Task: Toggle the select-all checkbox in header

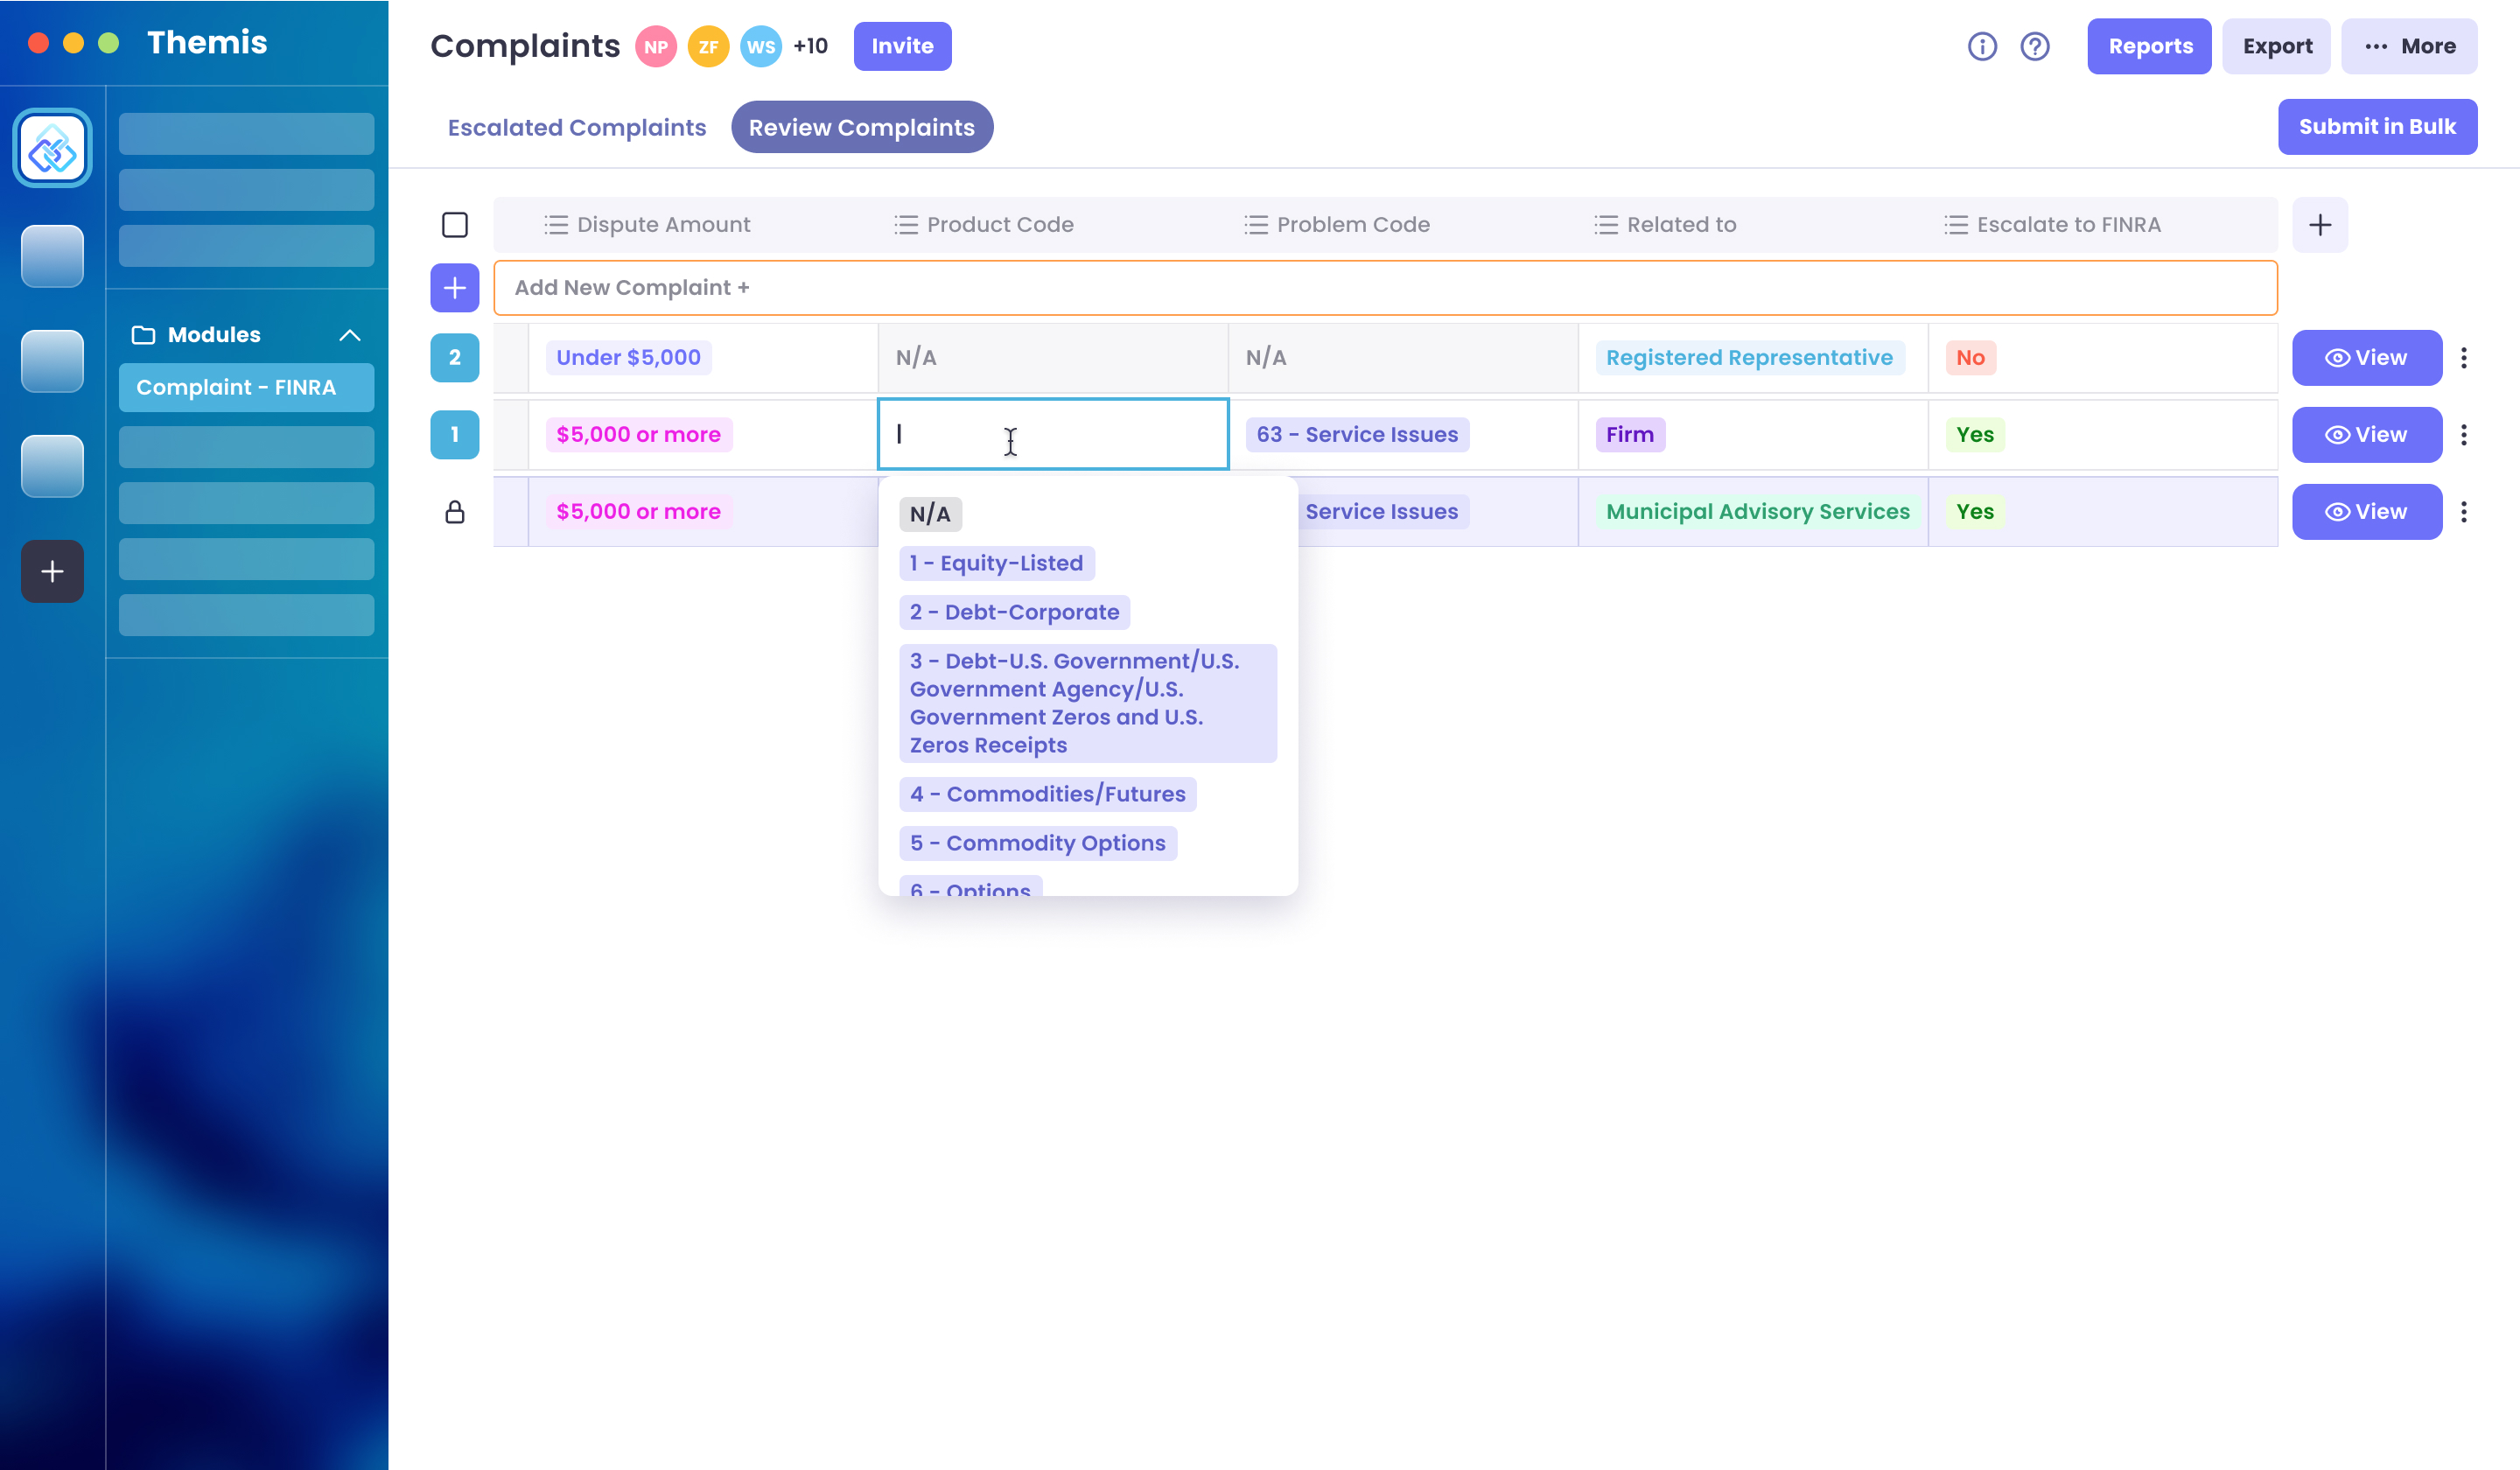Action: coord(454,225)
